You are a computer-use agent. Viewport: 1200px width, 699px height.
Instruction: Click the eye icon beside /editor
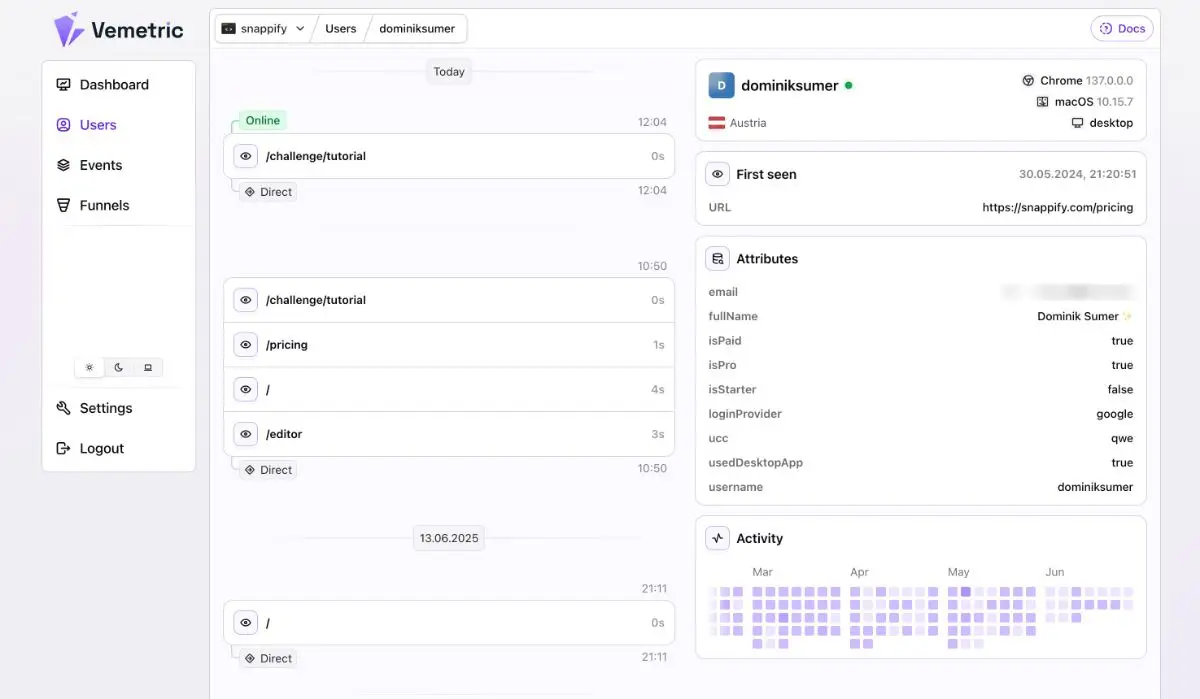[245, 434]
